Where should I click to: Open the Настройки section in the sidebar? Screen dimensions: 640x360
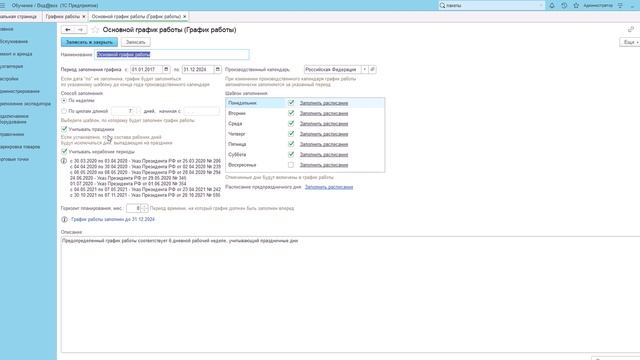[x=9, y=79]
